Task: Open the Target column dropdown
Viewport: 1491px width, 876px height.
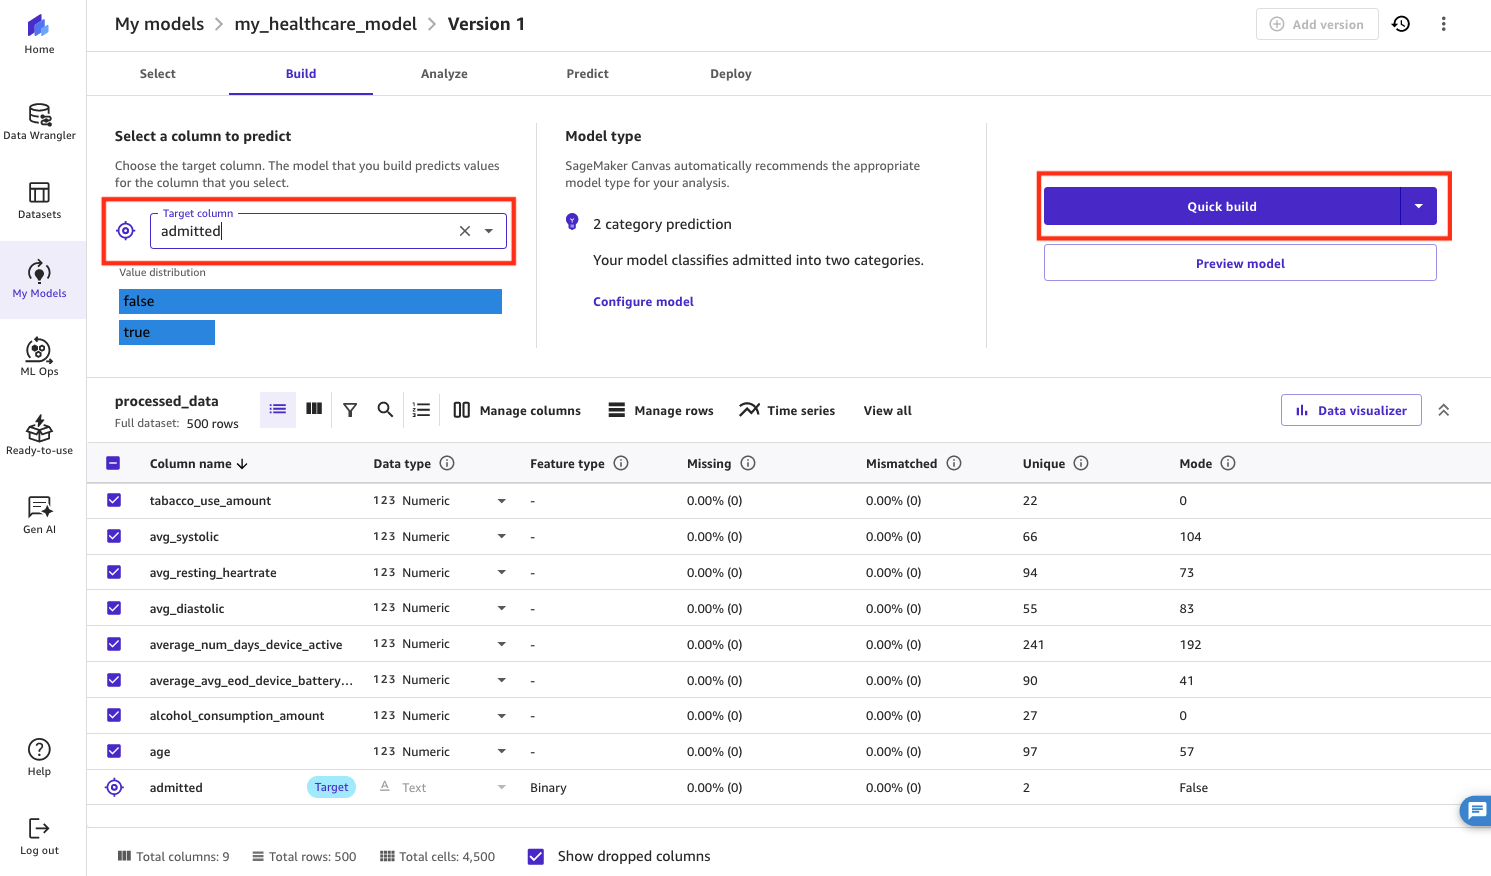Action: [x=489, y=230]
